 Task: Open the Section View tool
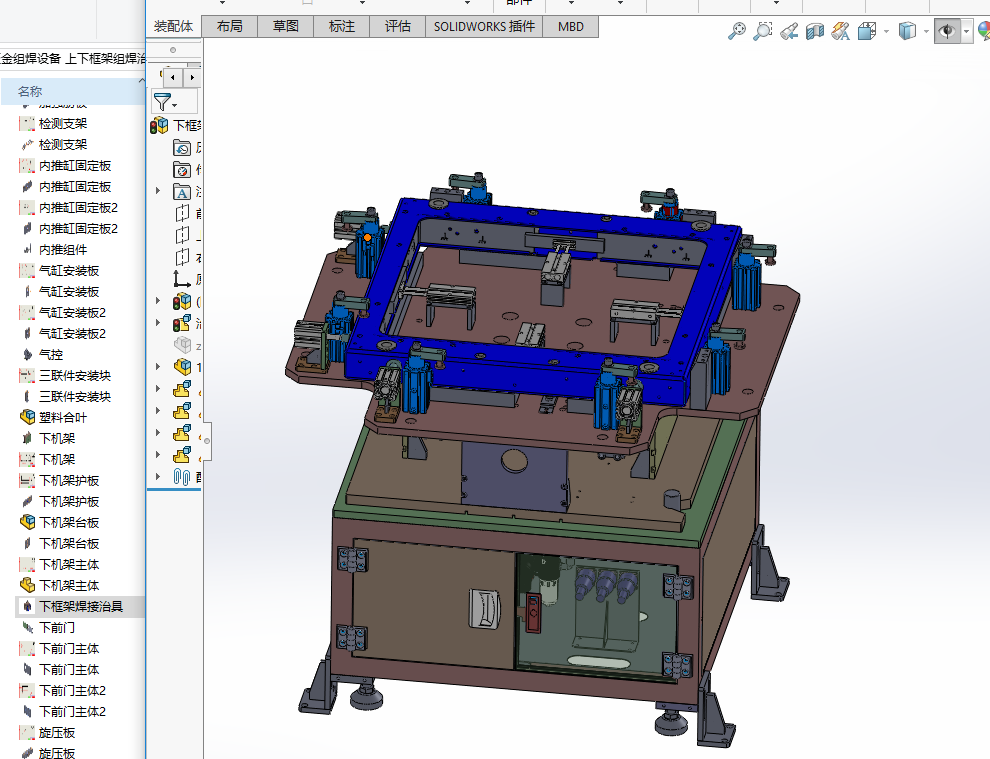[x=815, y=32]
